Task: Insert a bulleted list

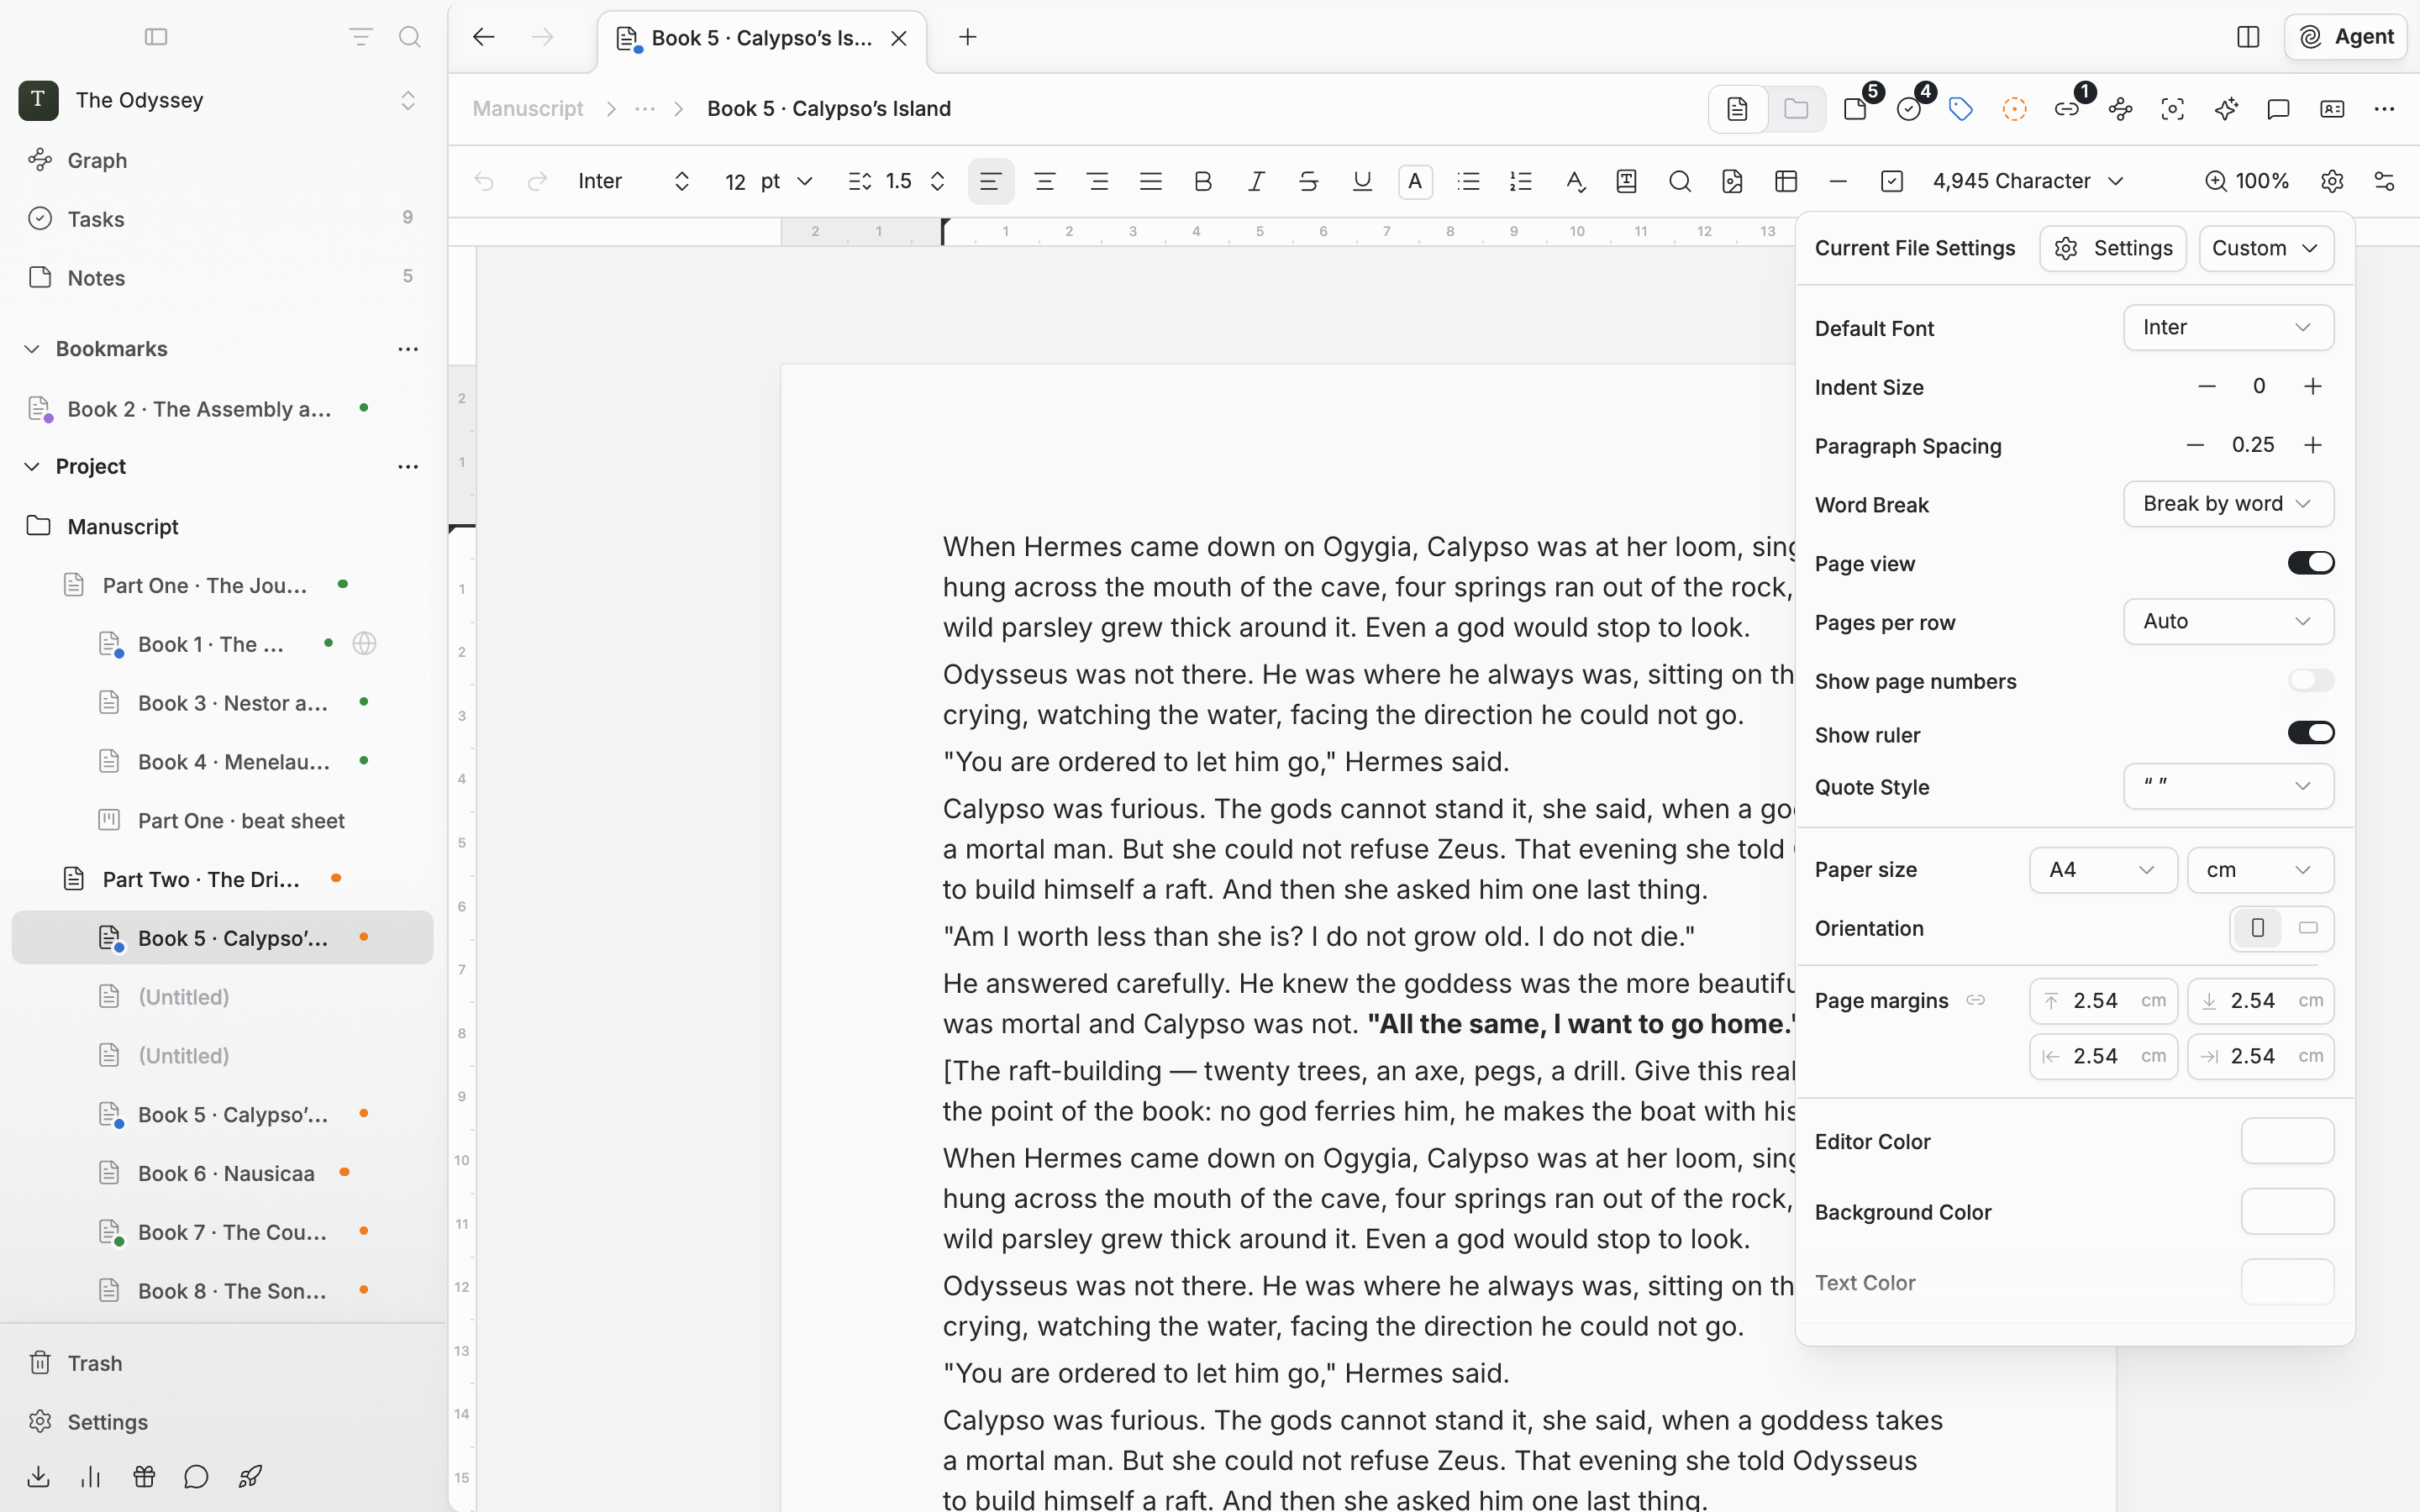Action: coord(1468,181)
